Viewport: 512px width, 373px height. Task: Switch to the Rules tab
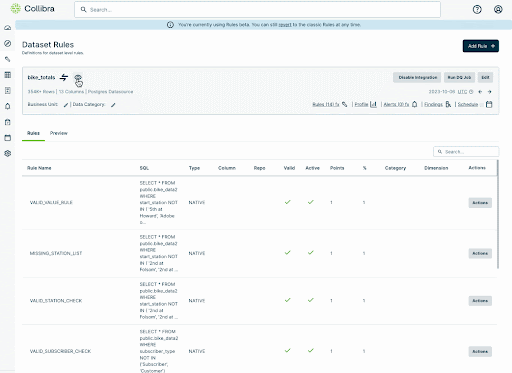tap(33, 133)
